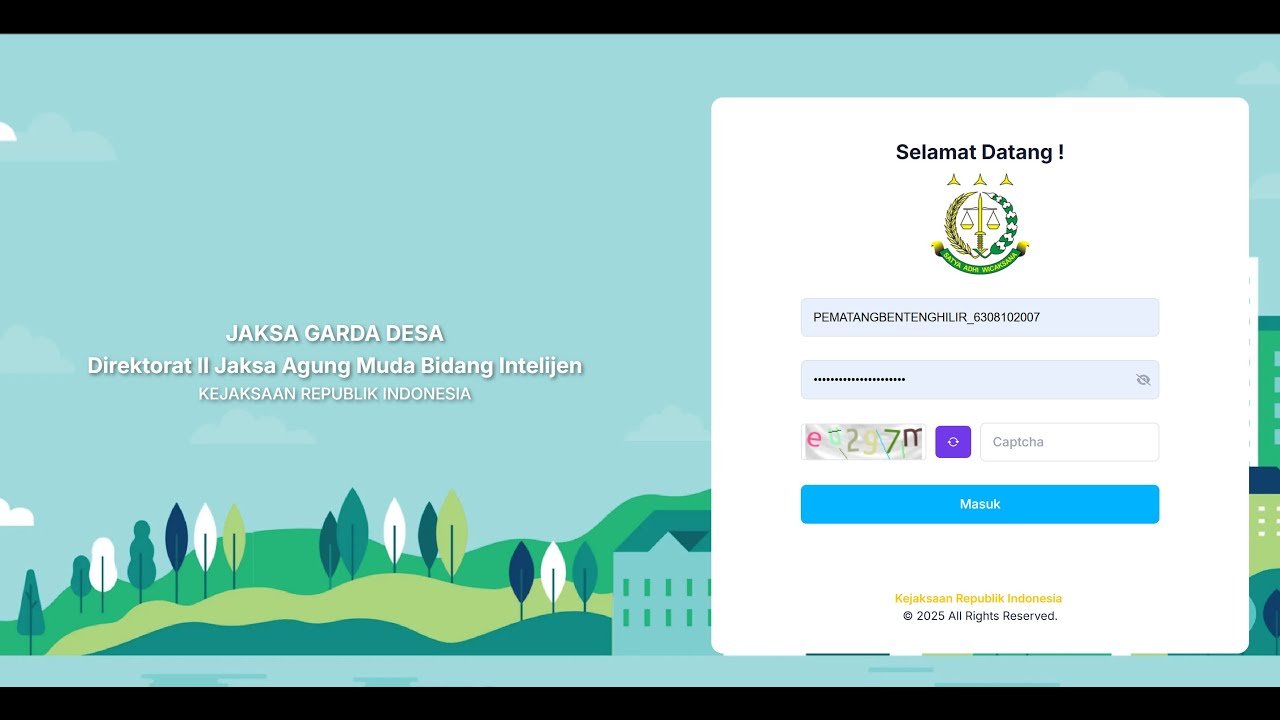
Task: Click the navy tree left of the building
Action: pos(521,573)
